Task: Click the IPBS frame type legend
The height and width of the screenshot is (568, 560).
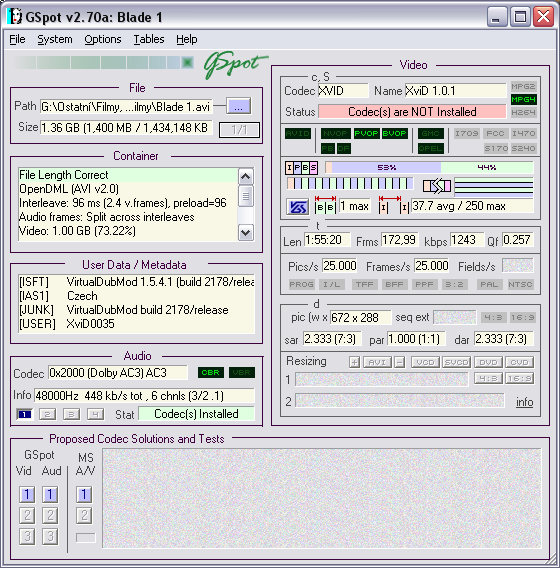Action: pyautogui.click(x=301, y=167)
